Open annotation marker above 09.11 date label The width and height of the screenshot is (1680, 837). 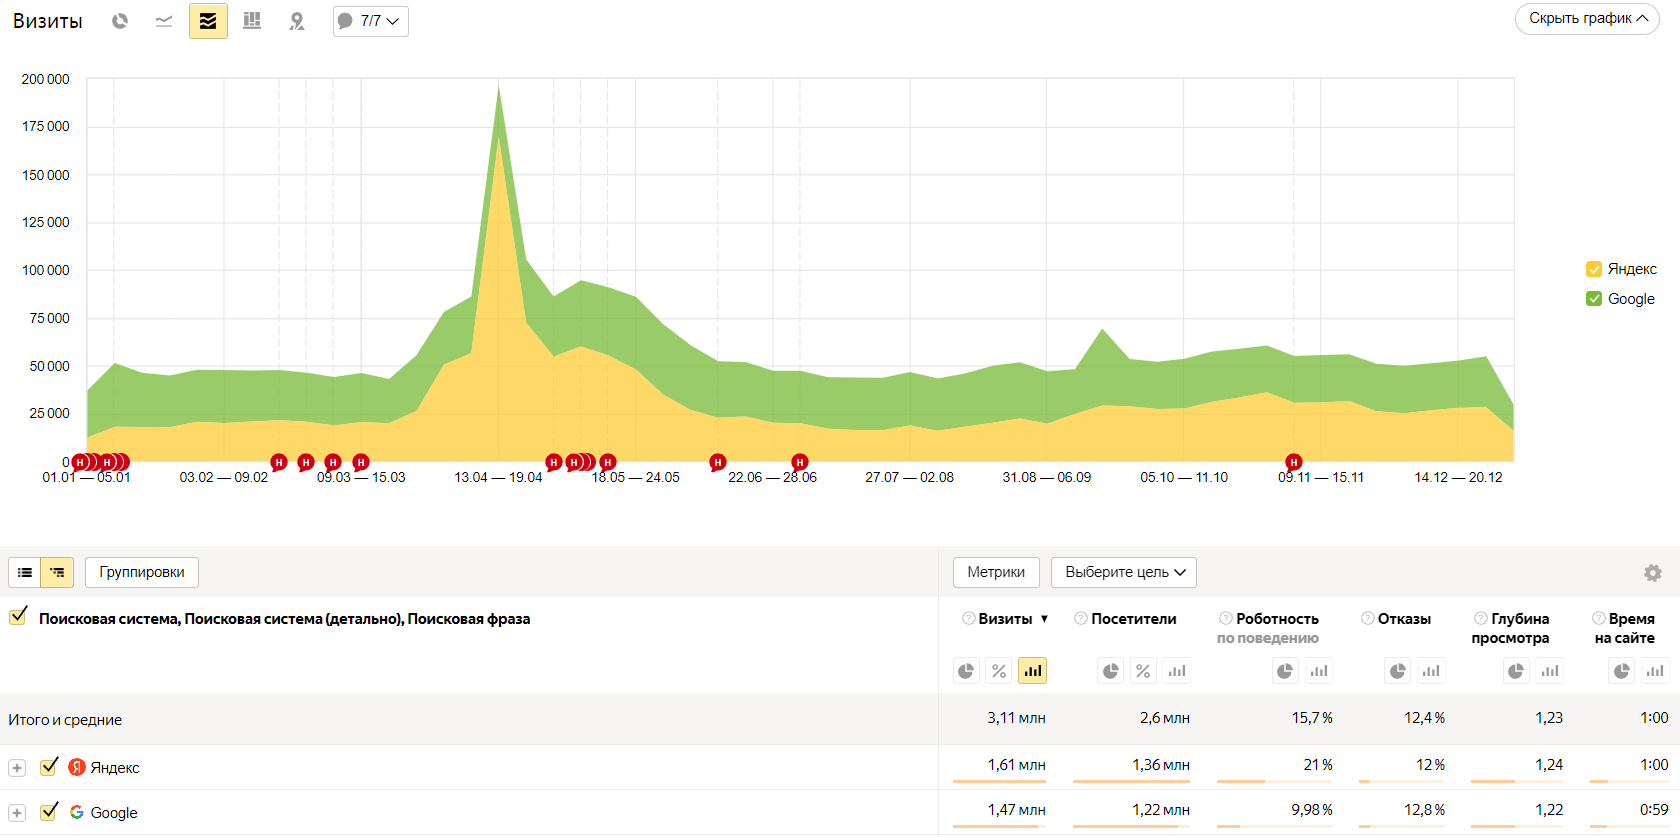pyautogui.click(x=1294, y=462)
